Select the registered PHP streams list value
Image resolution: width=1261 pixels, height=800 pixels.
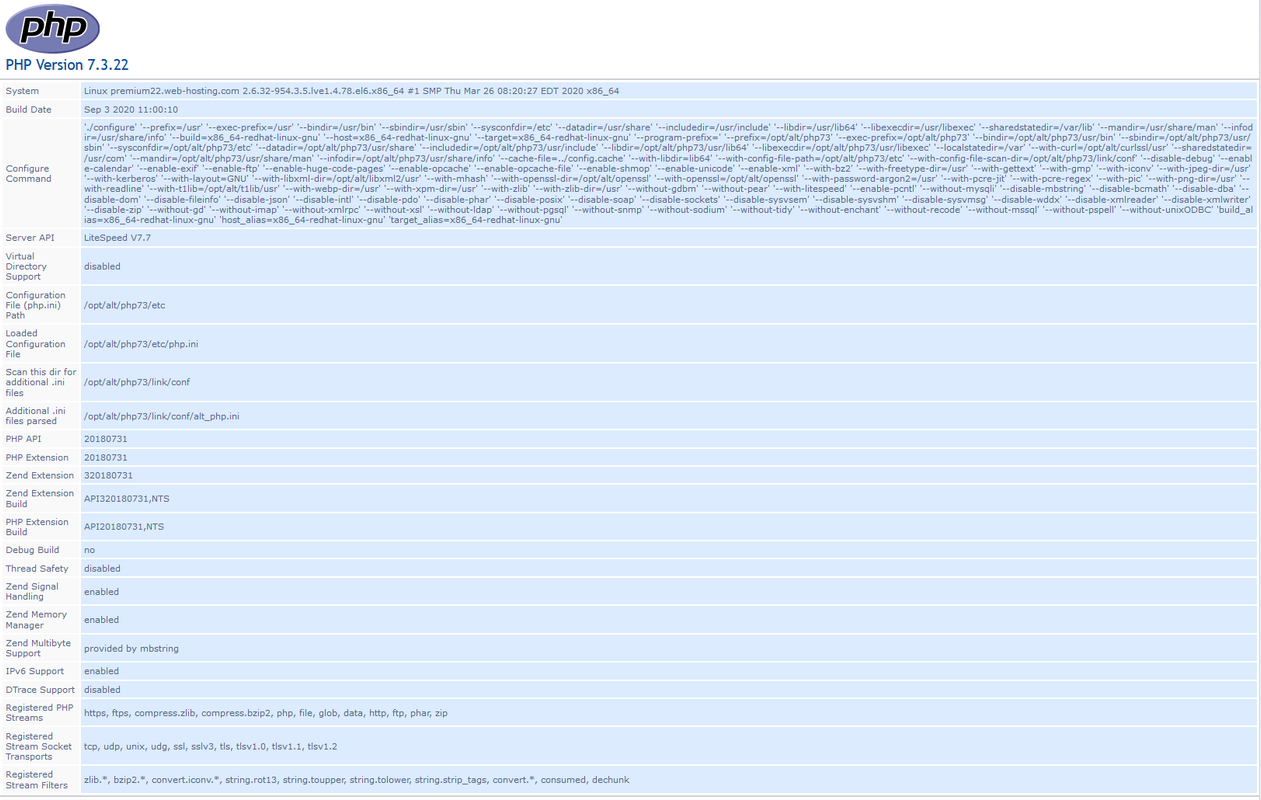265,713
